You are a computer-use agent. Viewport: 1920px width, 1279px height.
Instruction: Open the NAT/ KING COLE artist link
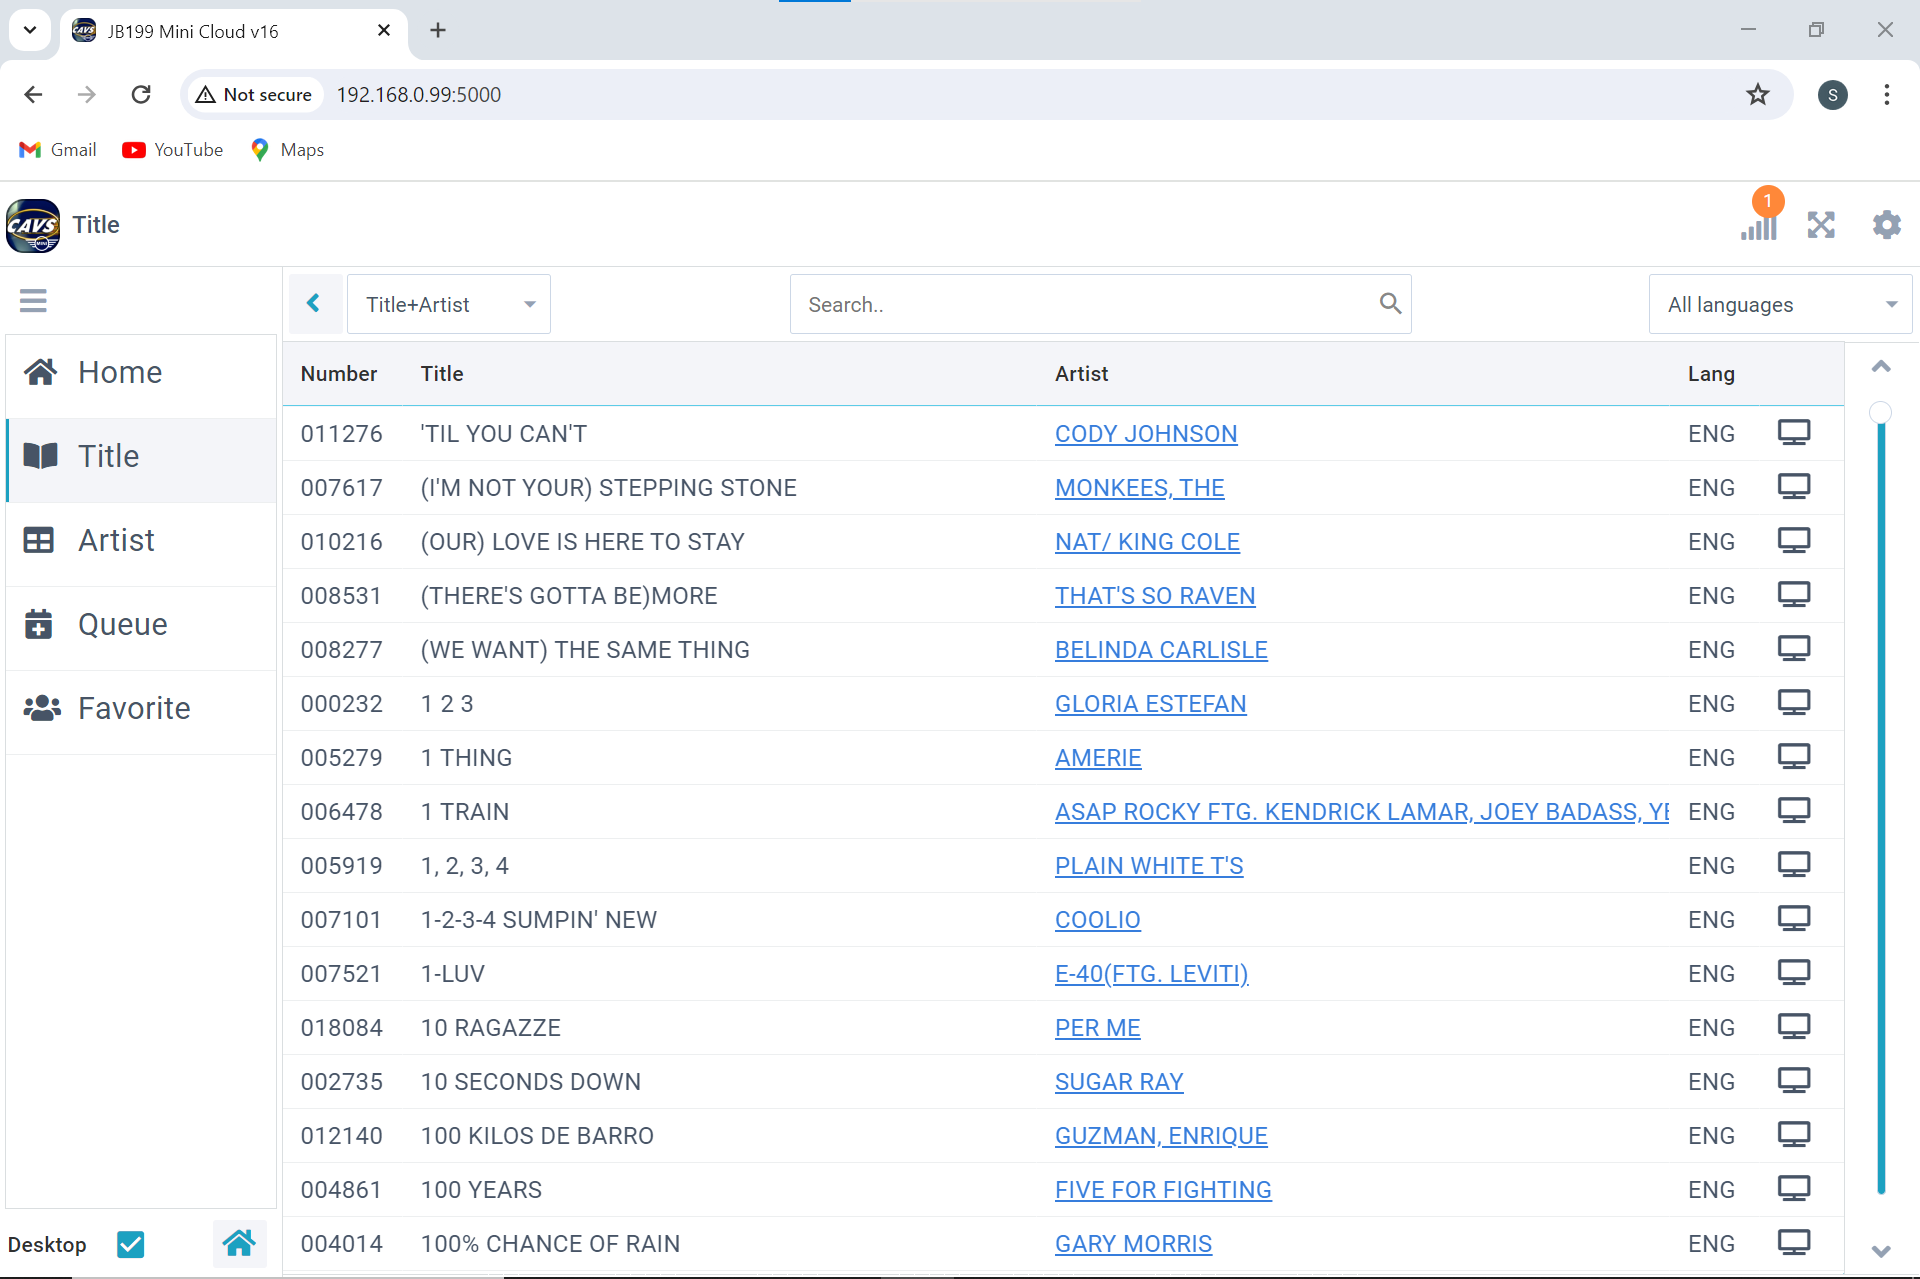(x=1147, y=542)
